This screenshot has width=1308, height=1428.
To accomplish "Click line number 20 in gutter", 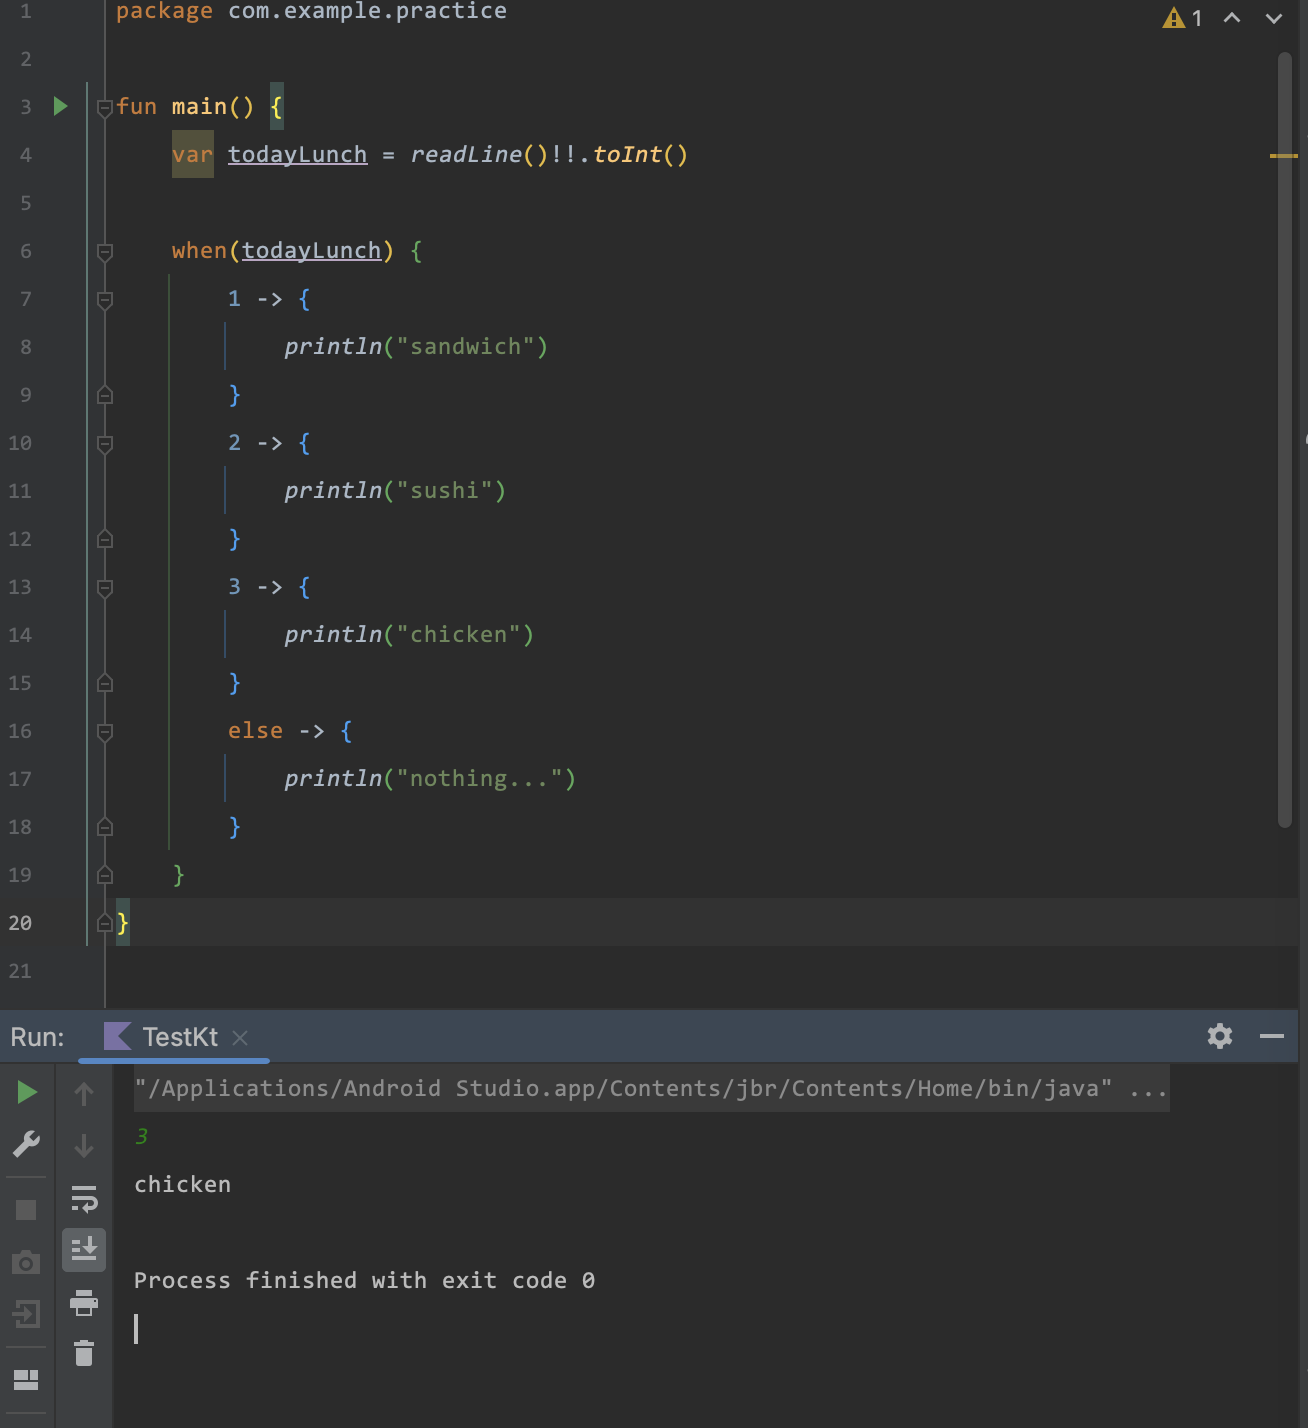I will pyautogui.click(x=20, y=923).
